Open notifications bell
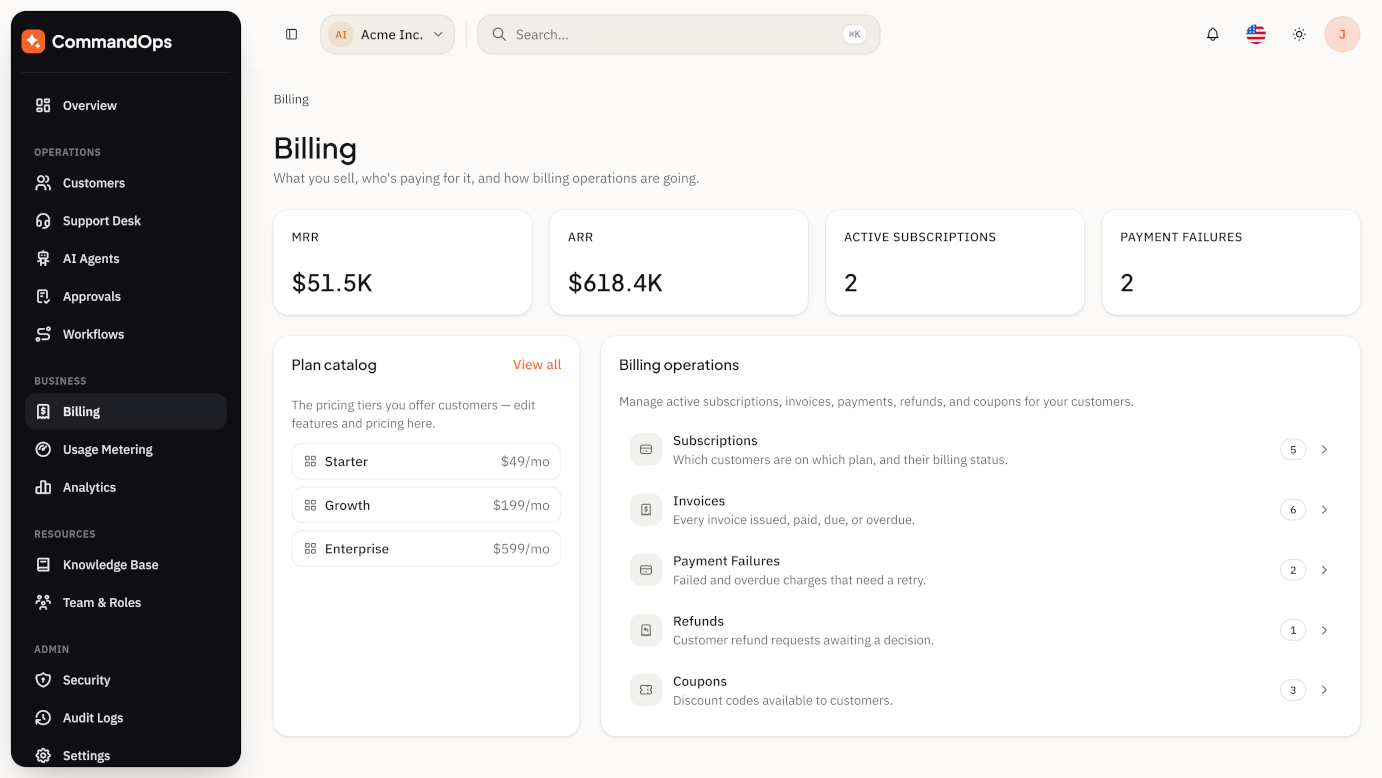The image size is (1382, 778). click(x=1213, y=34)
